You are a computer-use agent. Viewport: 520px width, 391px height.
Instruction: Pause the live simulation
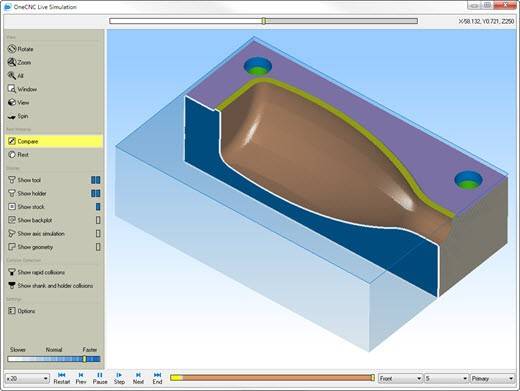coord(100,378)
